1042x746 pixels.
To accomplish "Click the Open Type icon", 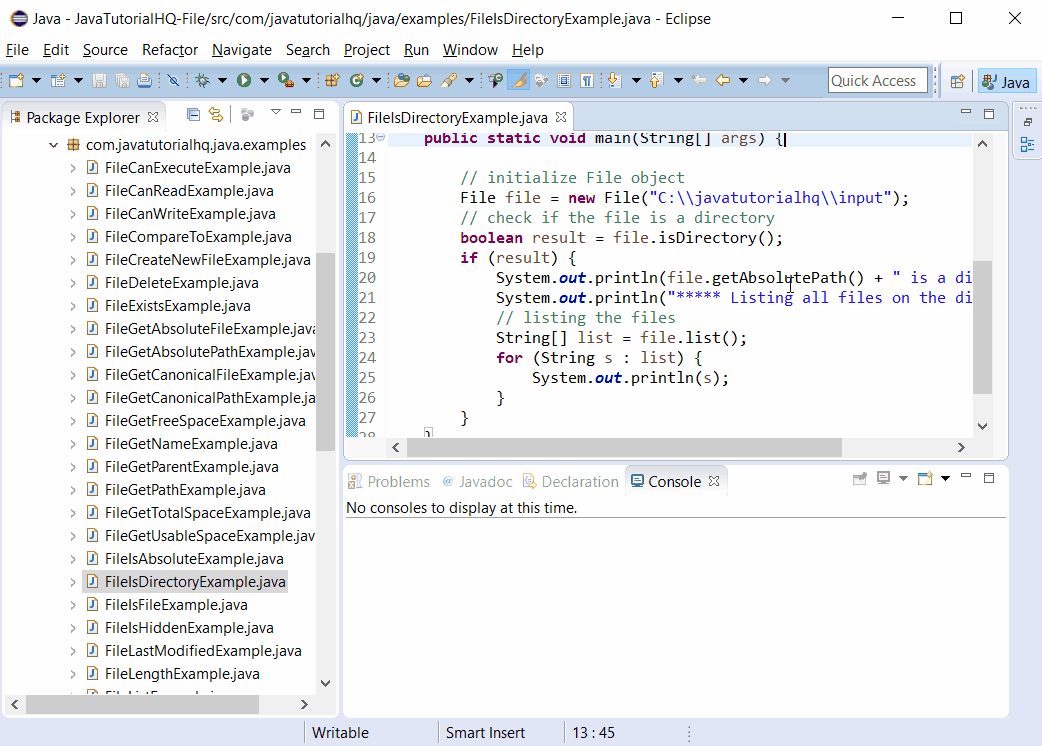I will click(401, 80).
